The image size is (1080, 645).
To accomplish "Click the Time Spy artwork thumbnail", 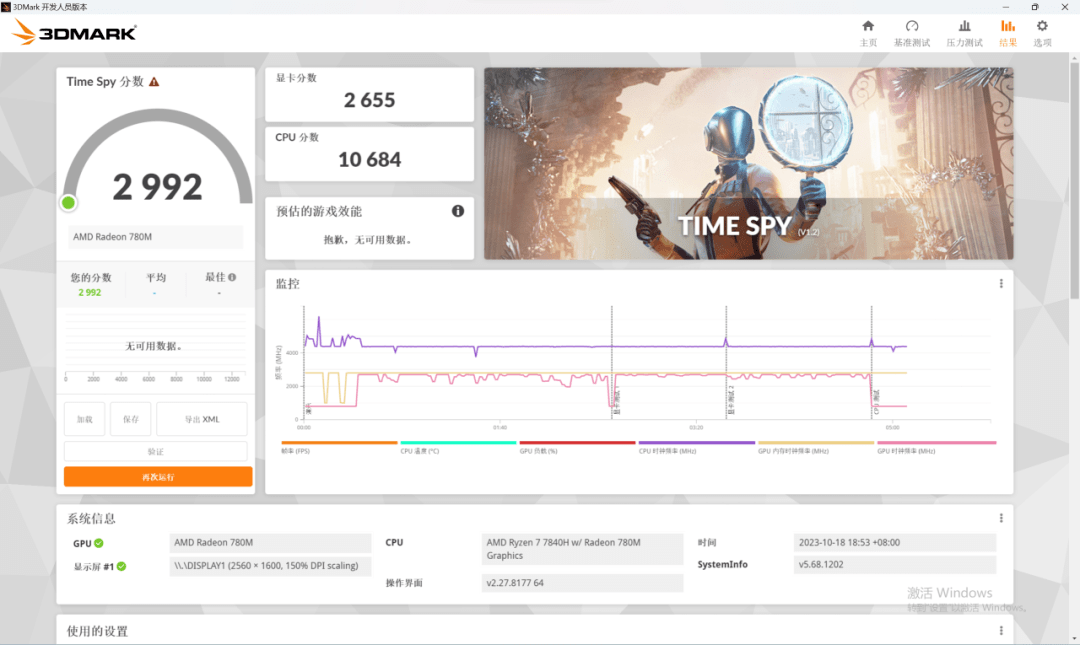I will [749, 163].
